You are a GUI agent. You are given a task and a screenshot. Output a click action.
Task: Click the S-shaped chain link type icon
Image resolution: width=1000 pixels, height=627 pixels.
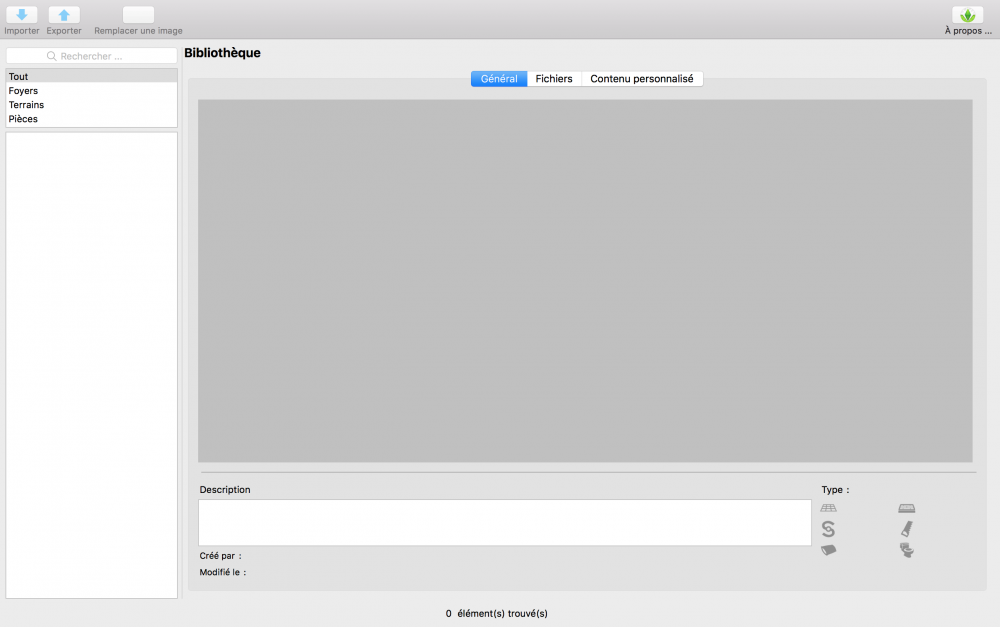tap(828, 529)
